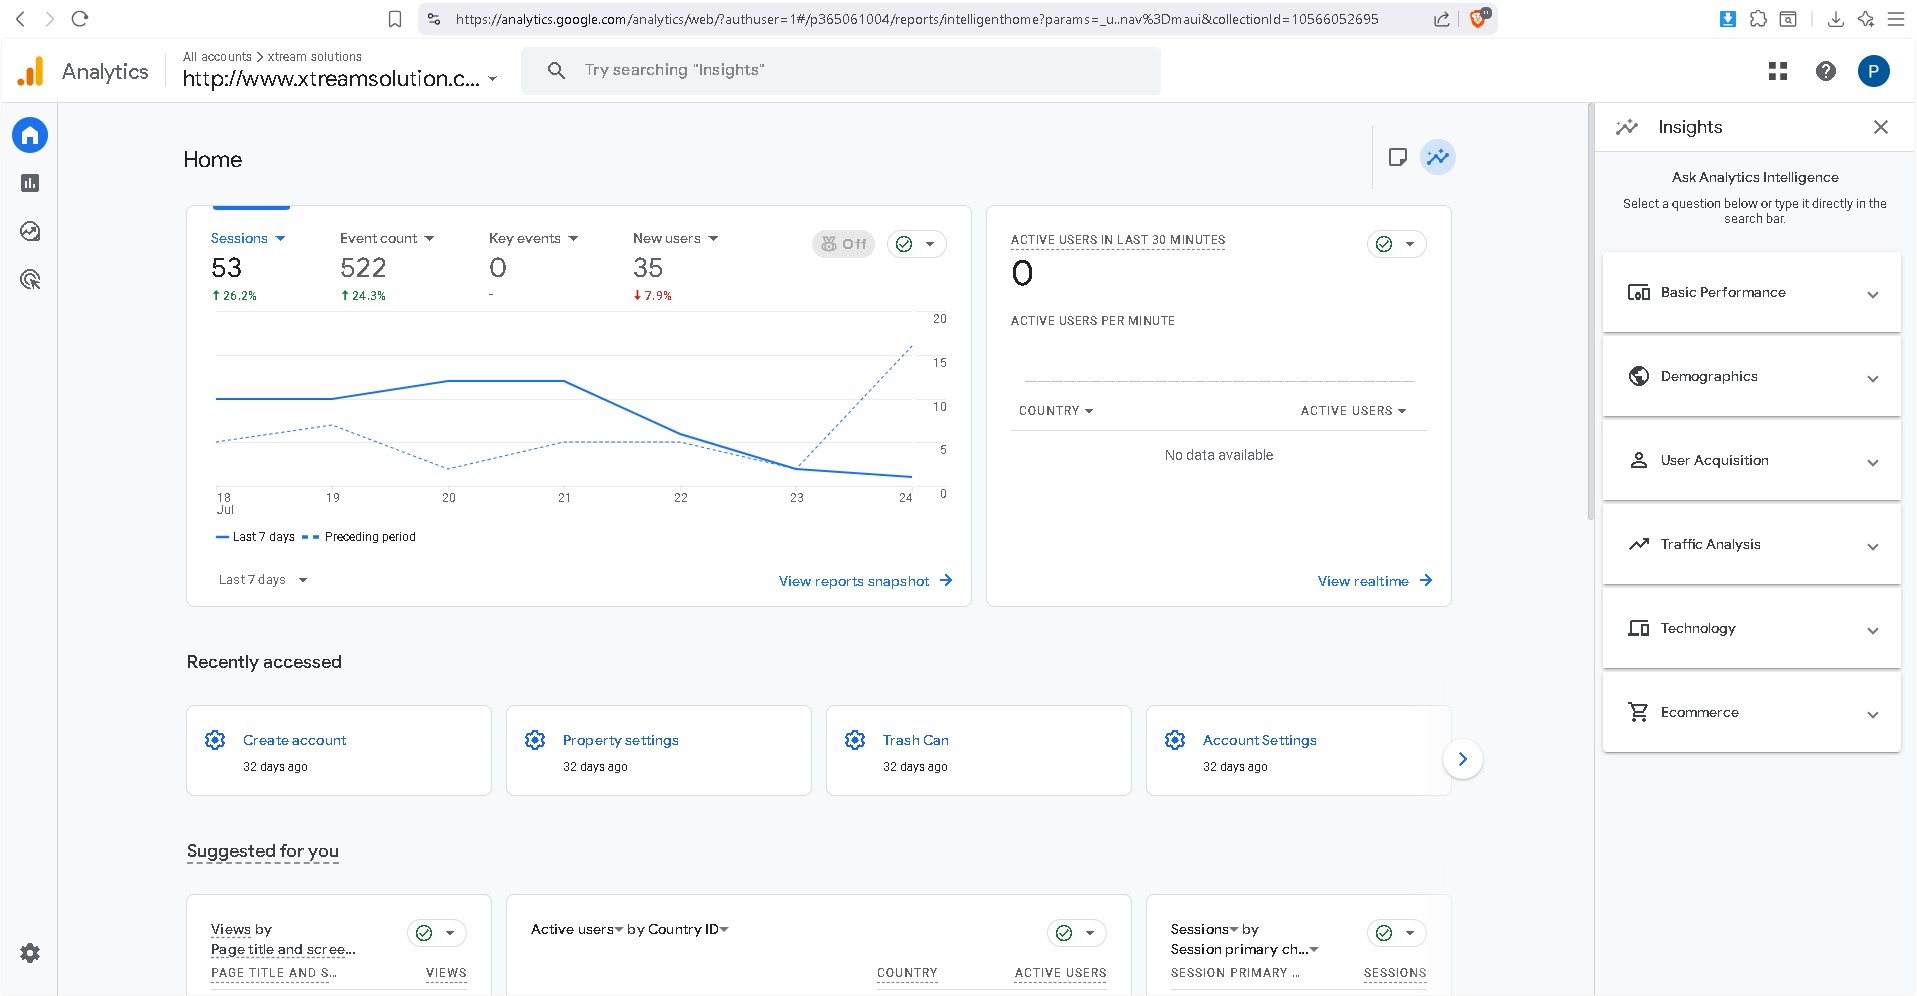Click the Insights search input field
Screen dimensions: 1917x996
tap(840, 70)
